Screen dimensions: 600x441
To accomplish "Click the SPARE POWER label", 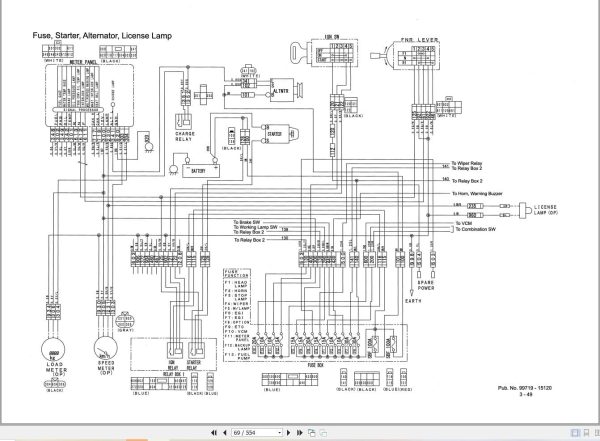I will (x=426, y=285).
